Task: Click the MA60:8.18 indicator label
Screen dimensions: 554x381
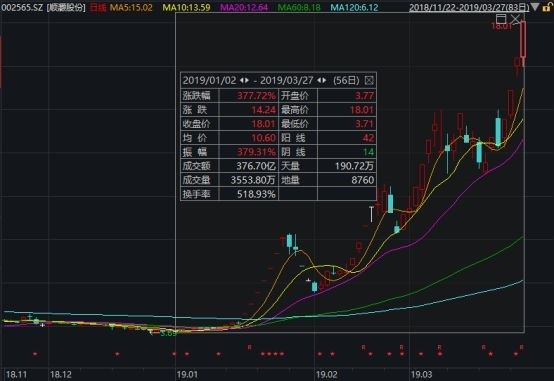Action: (x=299, y=7)
